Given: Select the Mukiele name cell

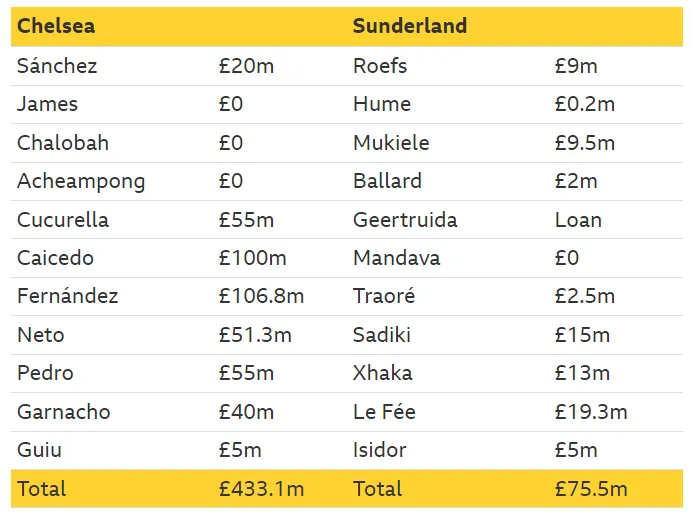Looking at the screenshot, I should pos(391,143).
